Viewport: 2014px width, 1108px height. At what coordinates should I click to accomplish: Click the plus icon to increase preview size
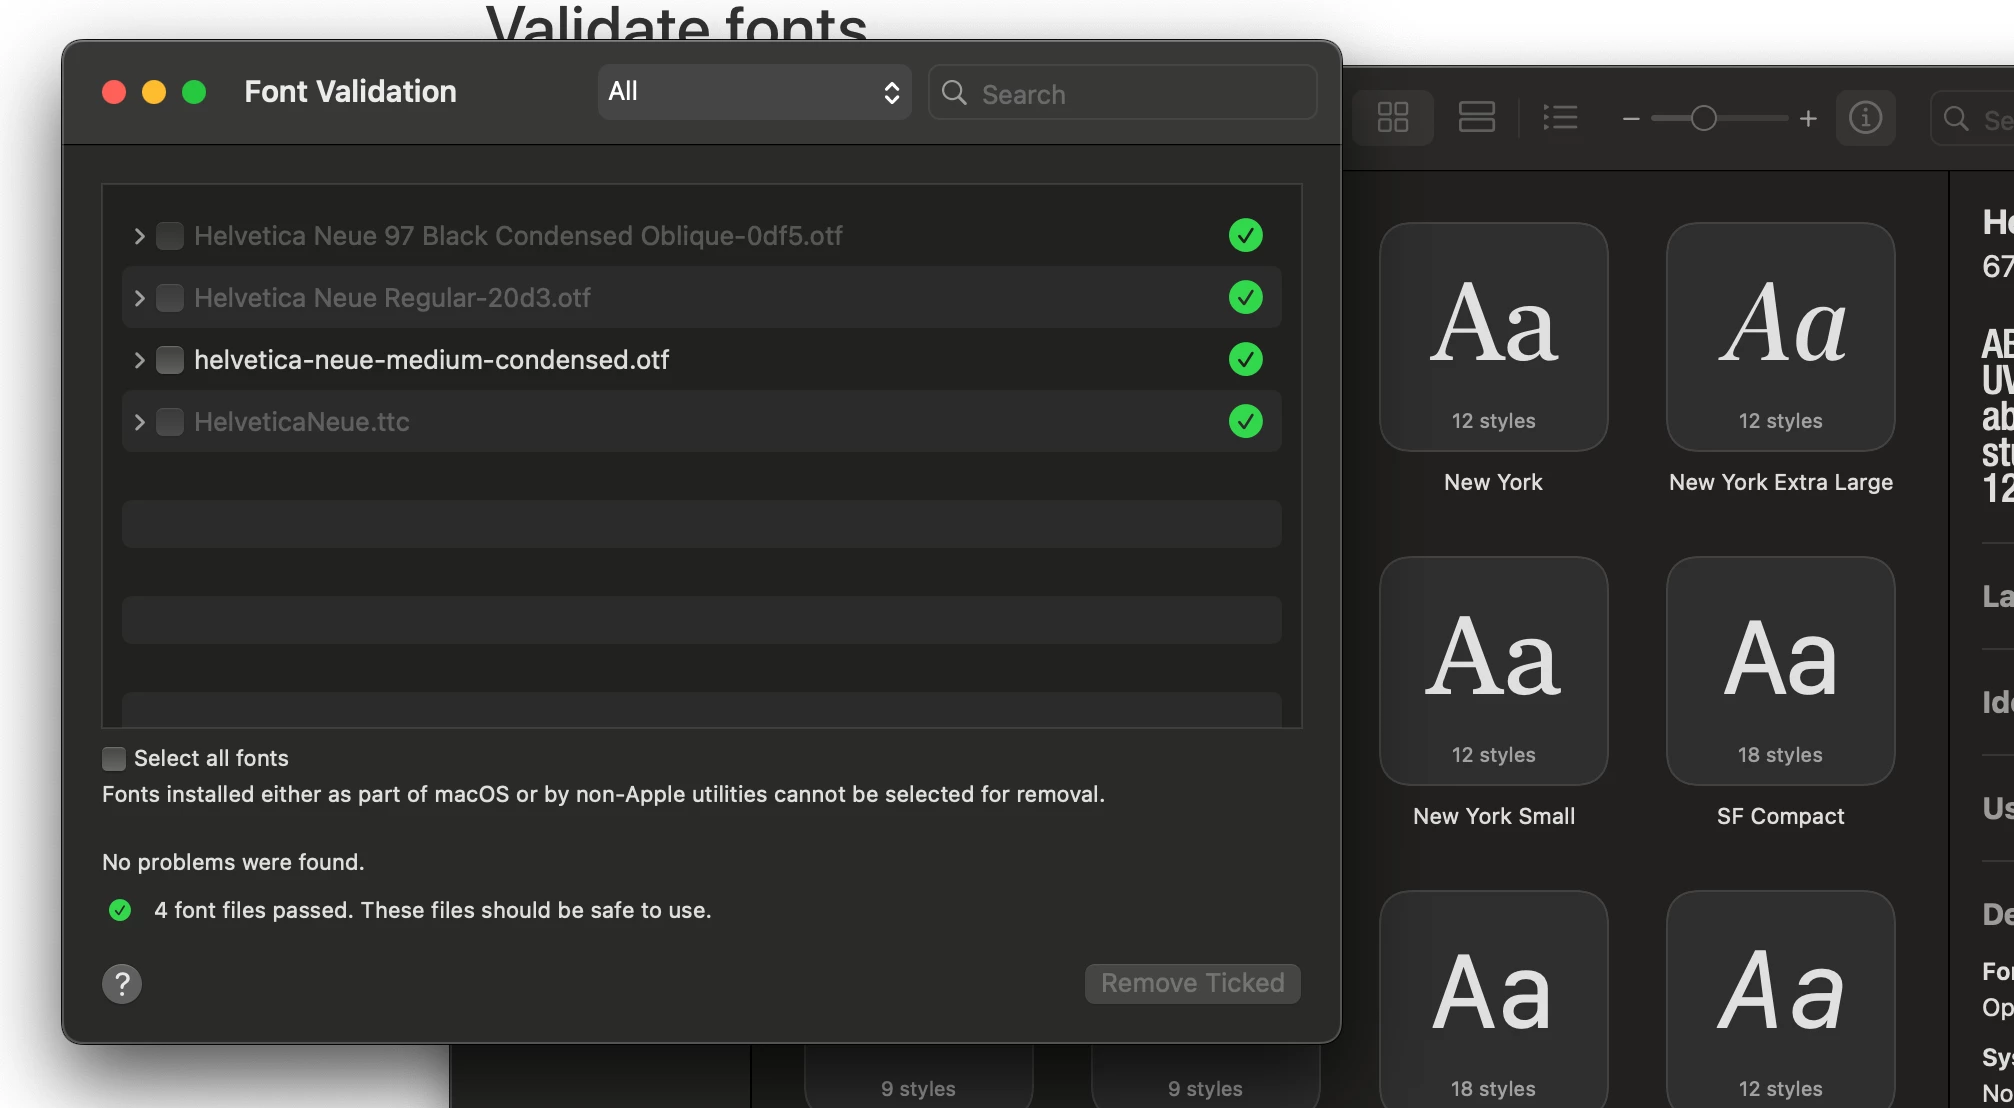coord(1808,119)
